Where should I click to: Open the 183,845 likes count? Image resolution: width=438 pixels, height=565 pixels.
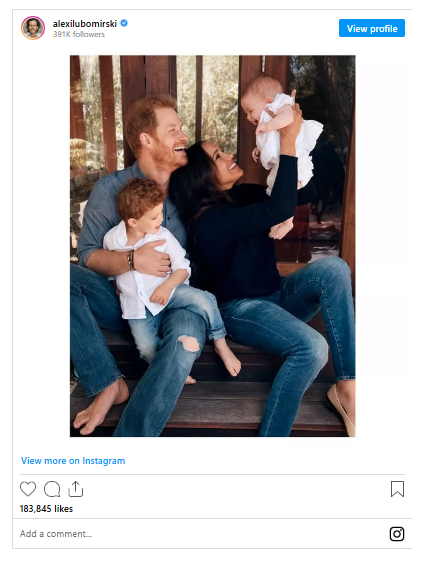tap(46, 508)
